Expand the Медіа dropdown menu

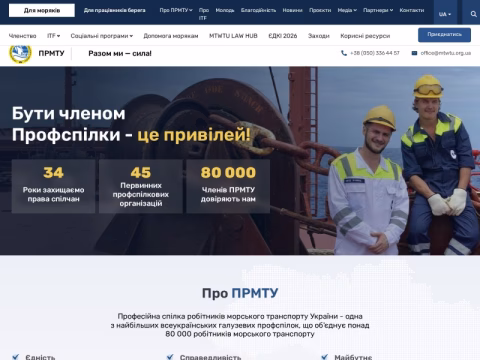[347, 10]
